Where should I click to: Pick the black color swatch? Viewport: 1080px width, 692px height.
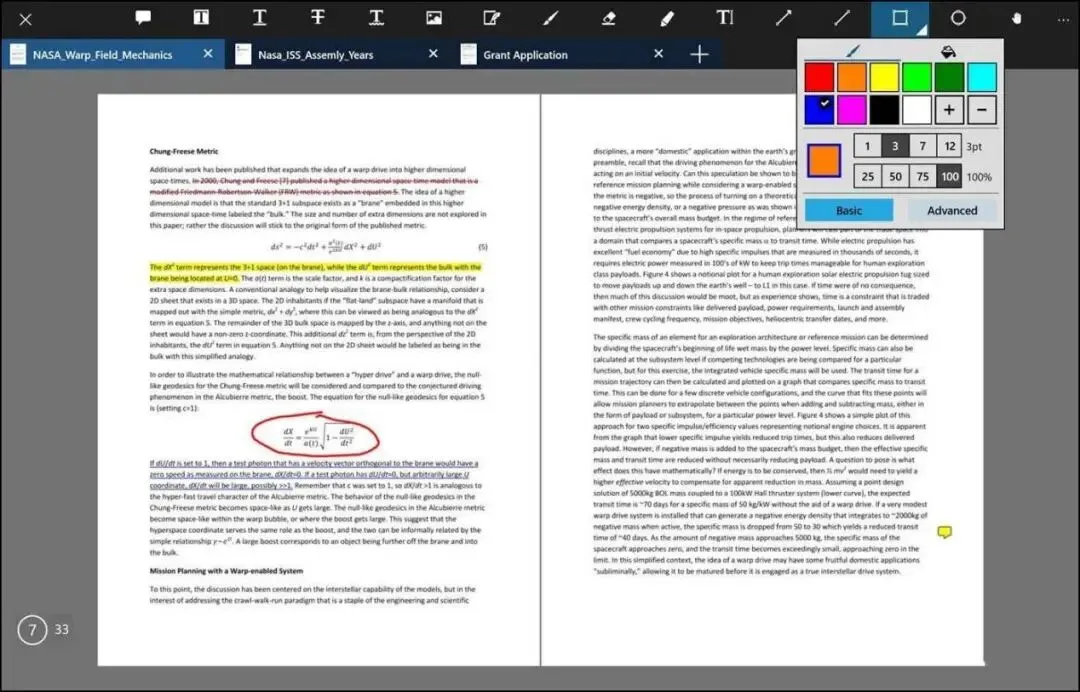(884, 110)
